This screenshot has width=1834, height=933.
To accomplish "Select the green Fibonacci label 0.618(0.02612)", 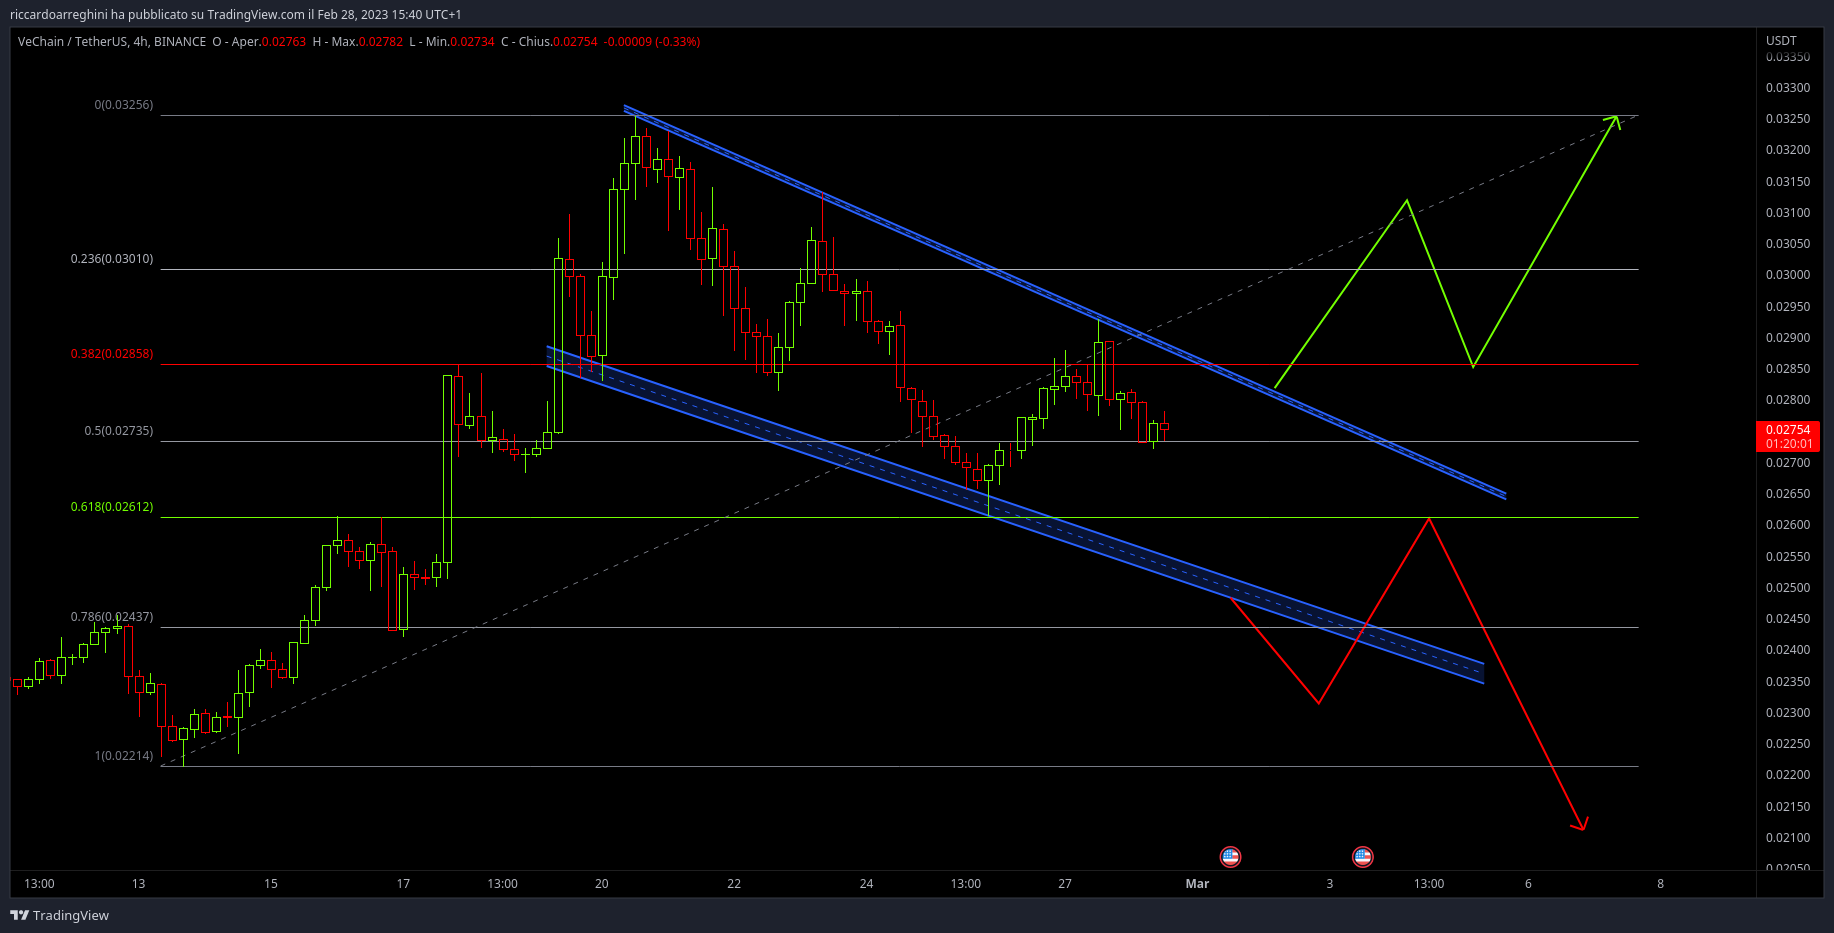I will [112, 507].
